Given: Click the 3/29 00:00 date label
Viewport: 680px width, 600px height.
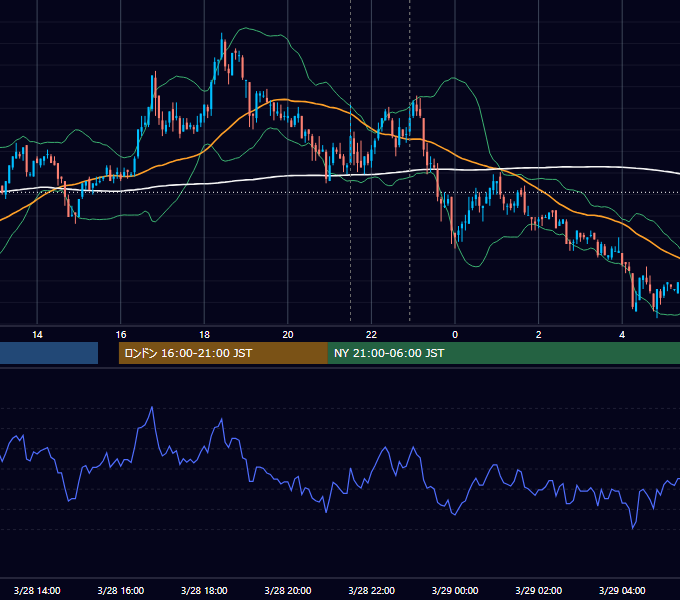Looking at the screenshot, I should (455, 590).
